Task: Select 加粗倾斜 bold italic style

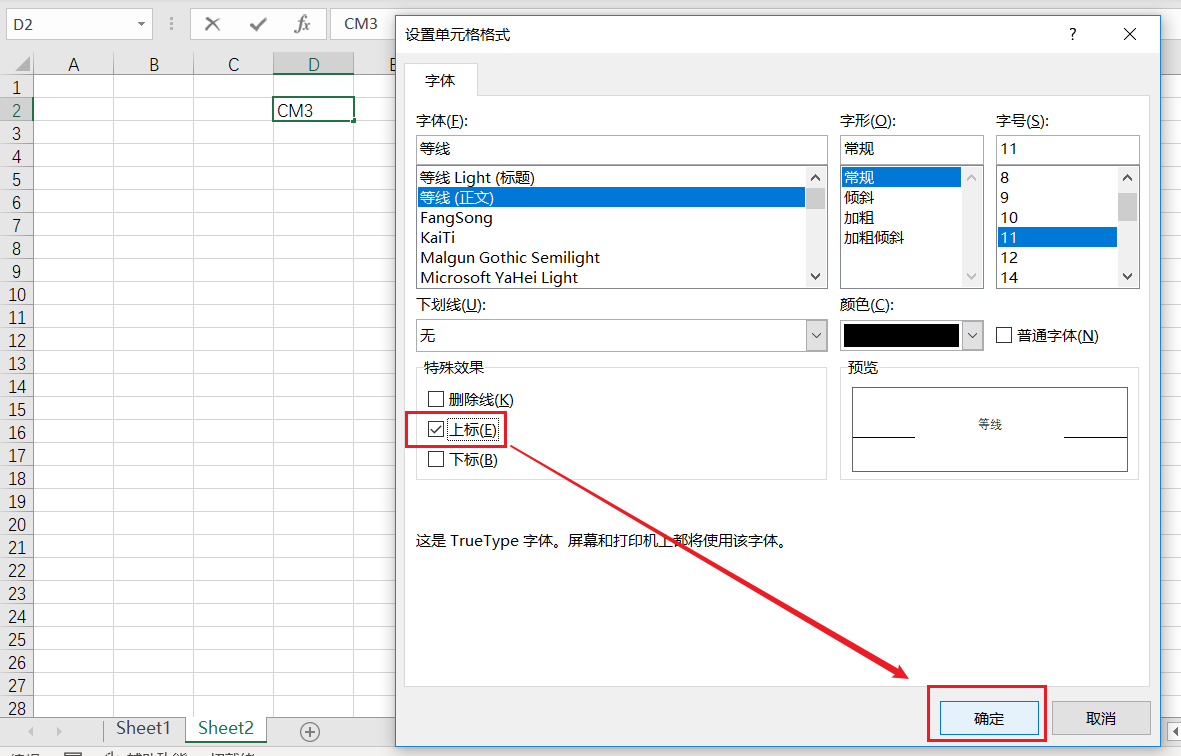Action: (x=901, y=237)
